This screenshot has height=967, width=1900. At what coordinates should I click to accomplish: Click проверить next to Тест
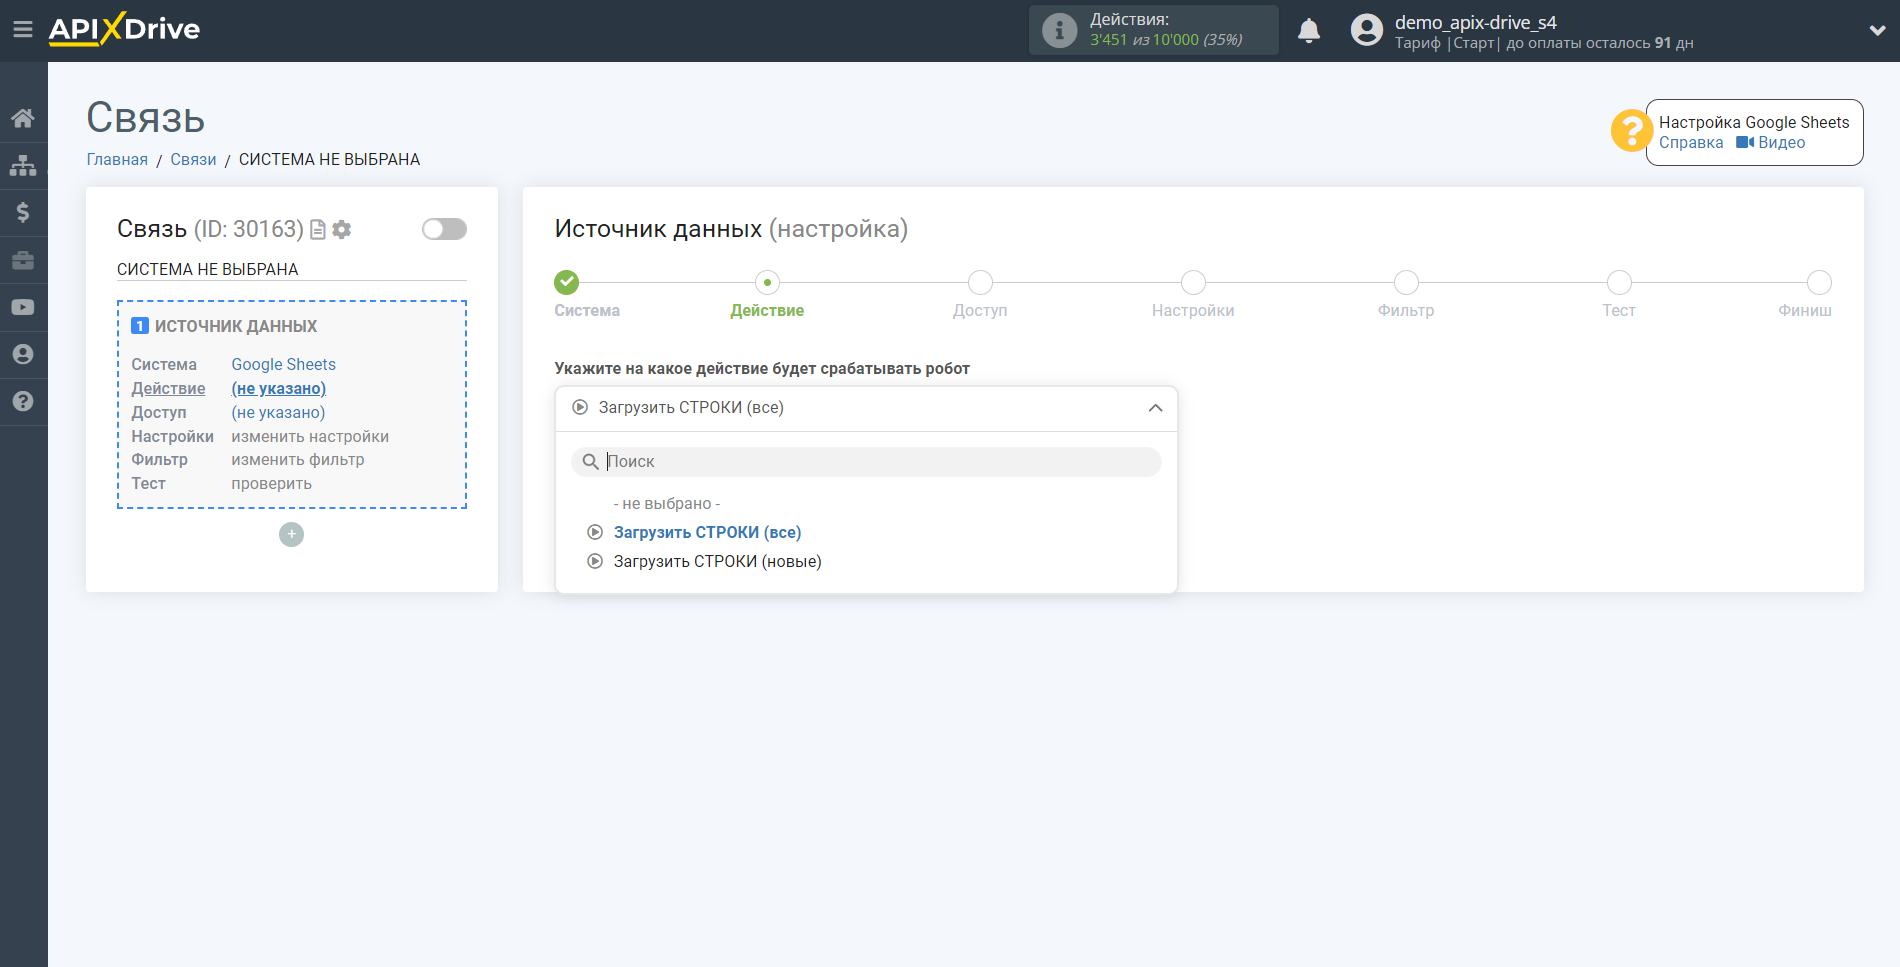coord(272,483)
